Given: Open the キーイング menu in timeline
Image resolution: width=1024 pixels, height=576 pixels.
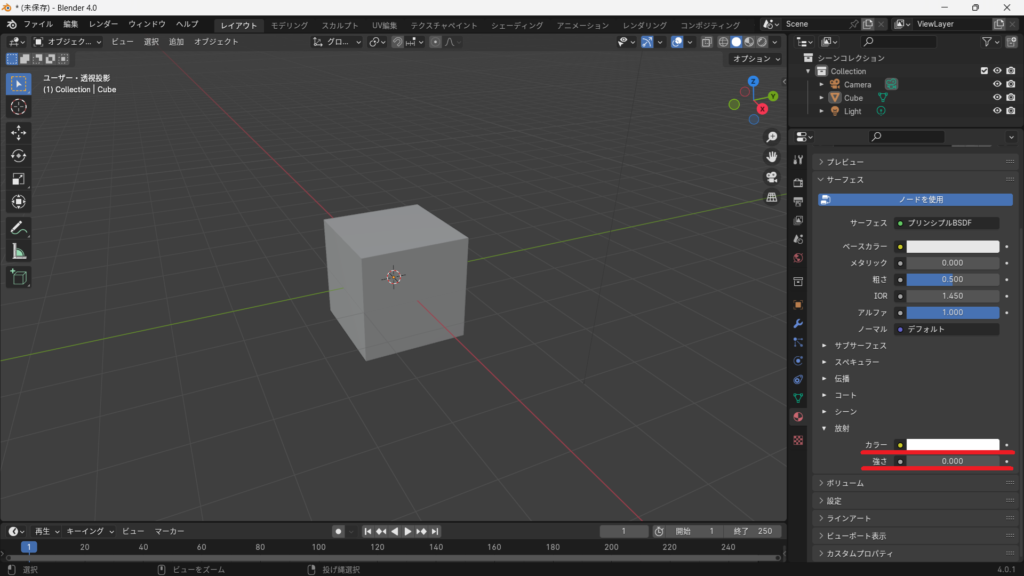Looking at the screenshot, I should (89, 532).
